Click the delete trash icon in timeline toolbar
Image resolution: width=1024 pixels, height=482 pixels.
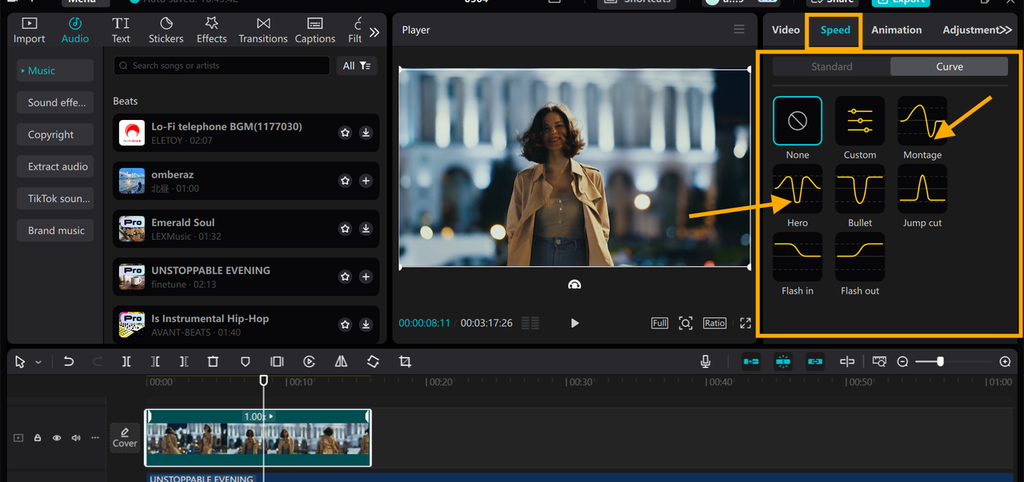click(213, 362)
